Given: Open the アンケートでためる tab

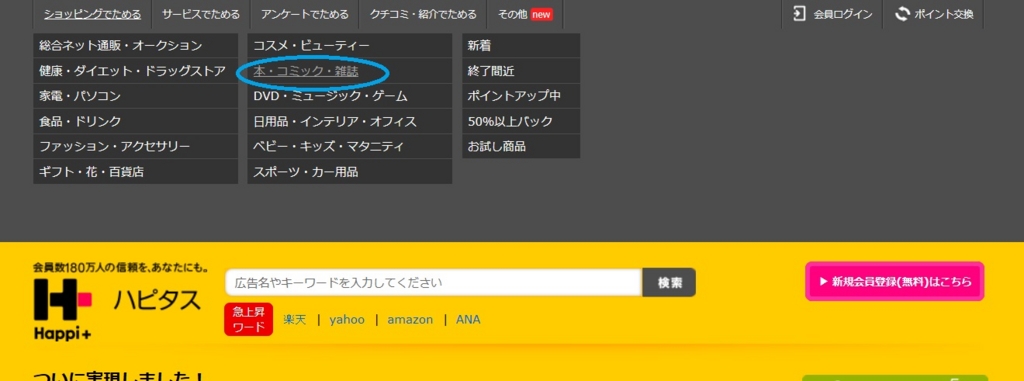Looking at the screenshot, I should [x=304, y=14].
